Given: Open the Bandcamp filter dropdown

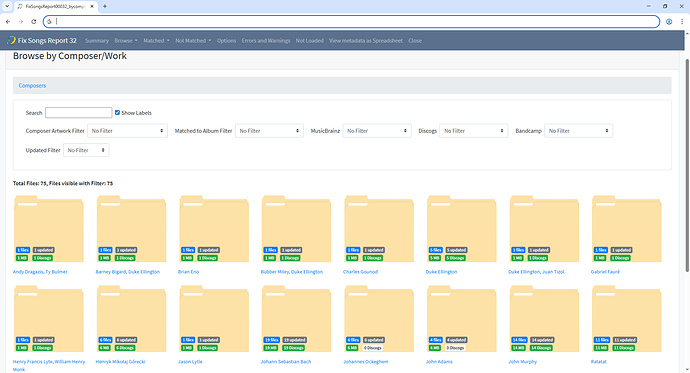Looking at the screenshot, I should (x=579, y=131).
